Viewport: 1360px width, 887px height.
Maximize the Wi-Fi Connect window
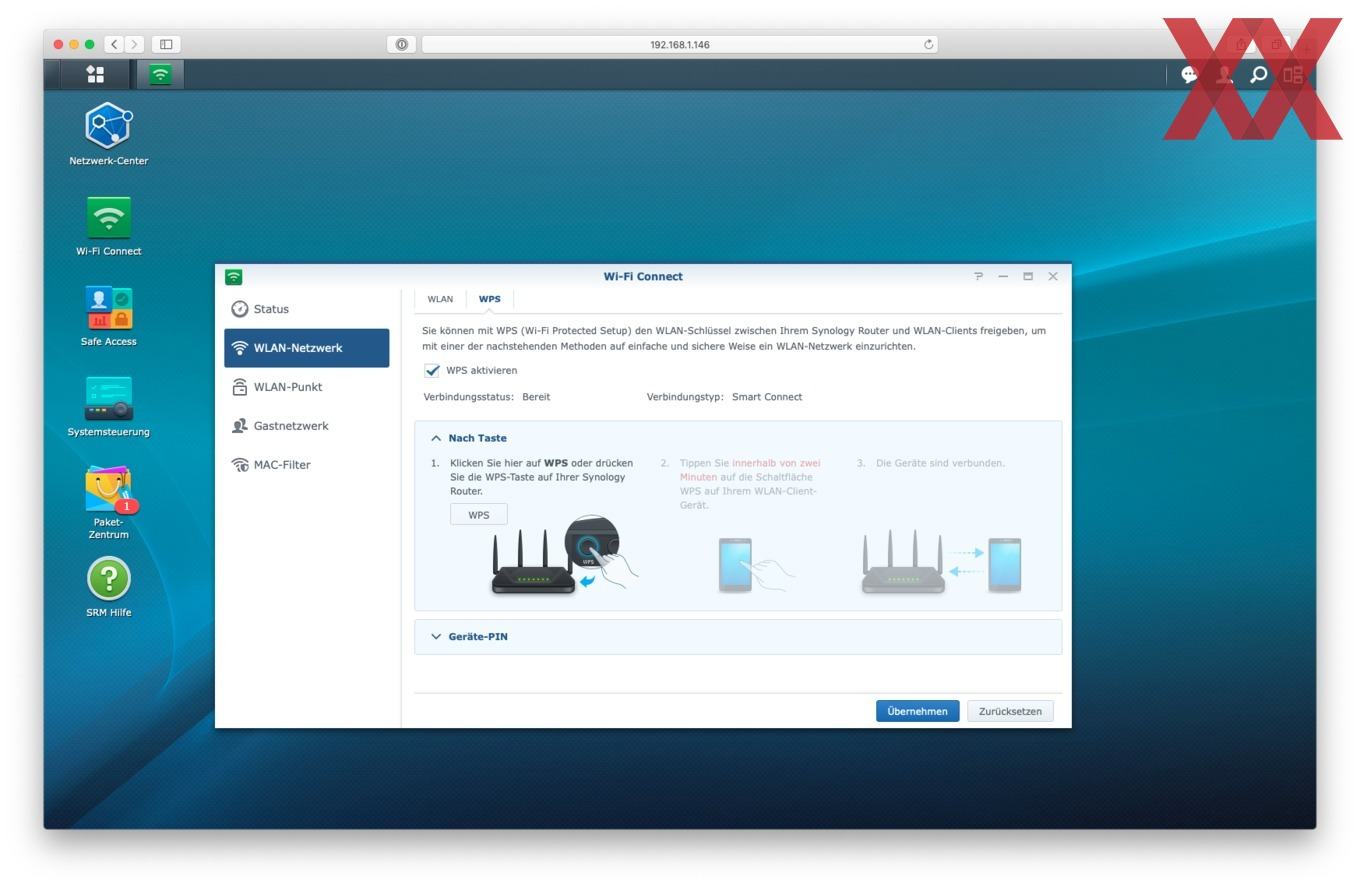(x=1028, y=276)
